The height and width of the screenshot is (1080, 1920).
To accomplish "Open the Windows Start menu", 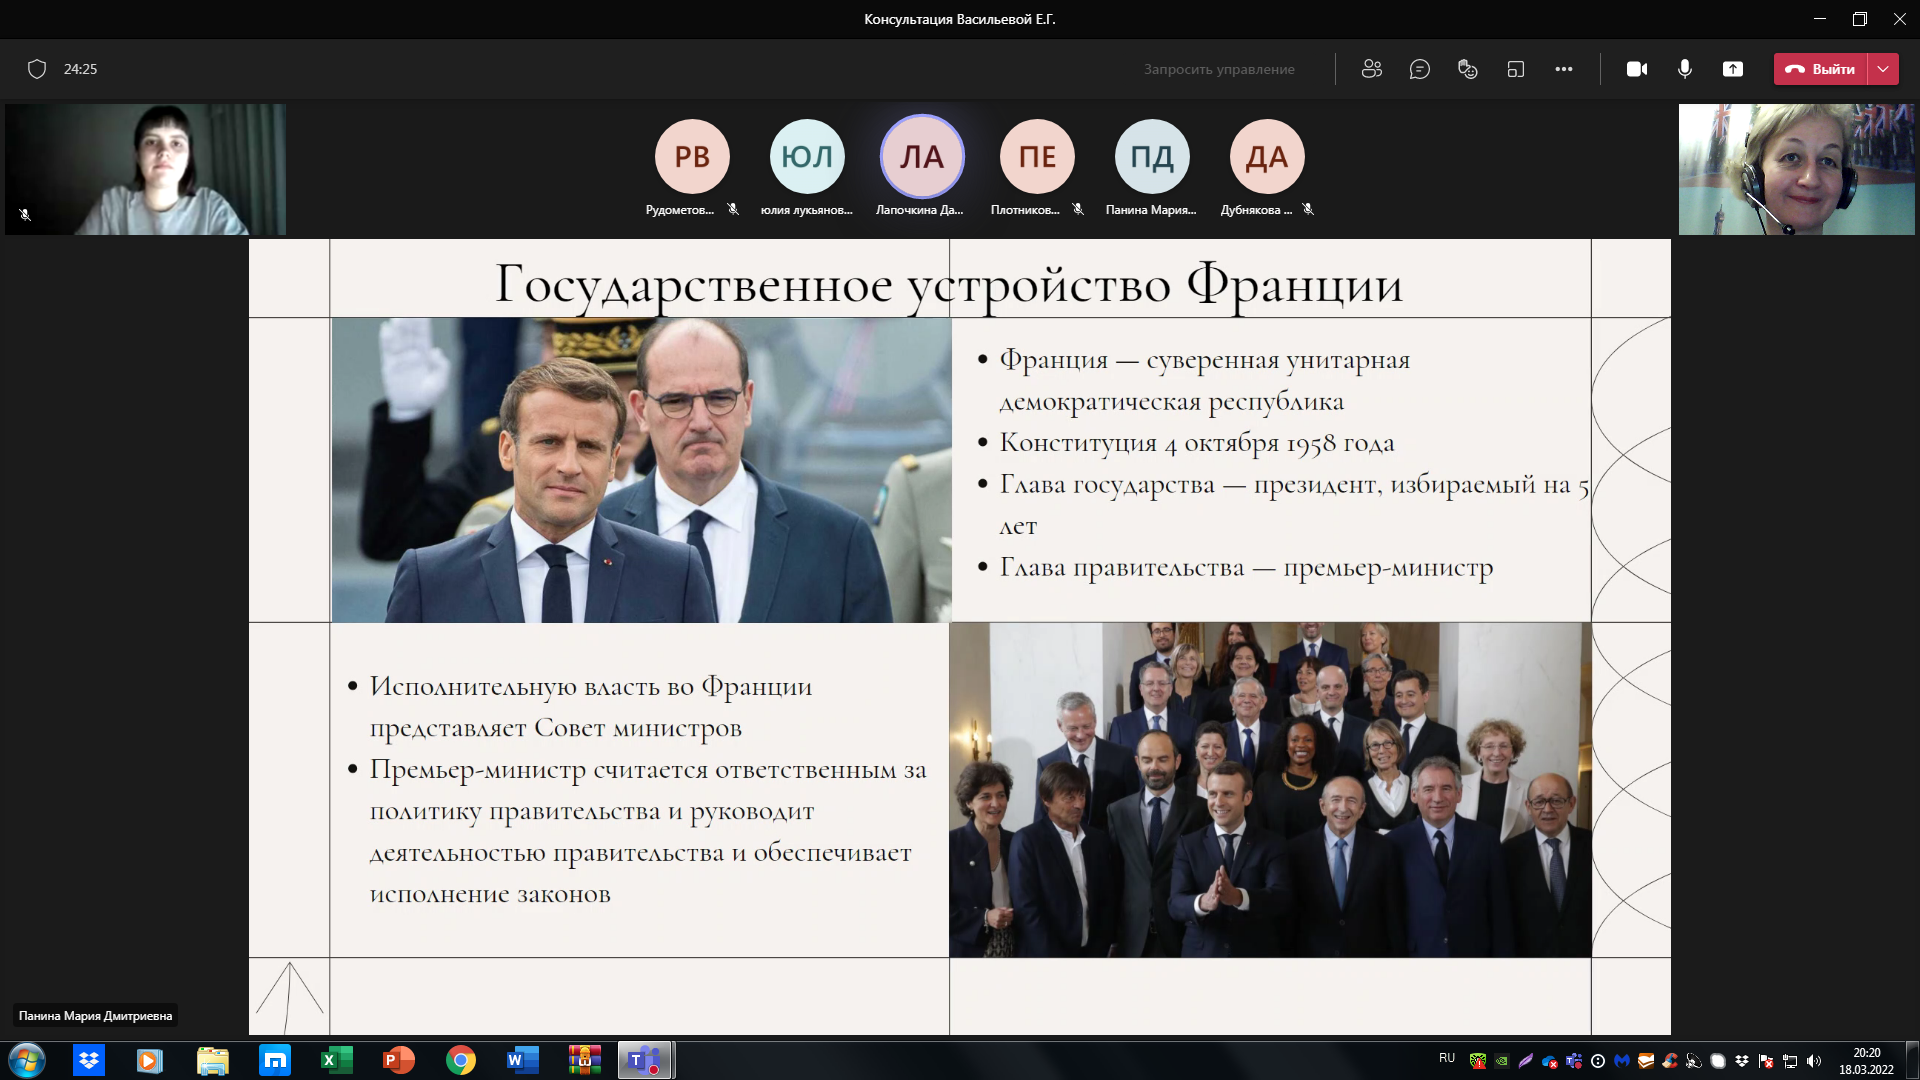I will click(27, 1060).
